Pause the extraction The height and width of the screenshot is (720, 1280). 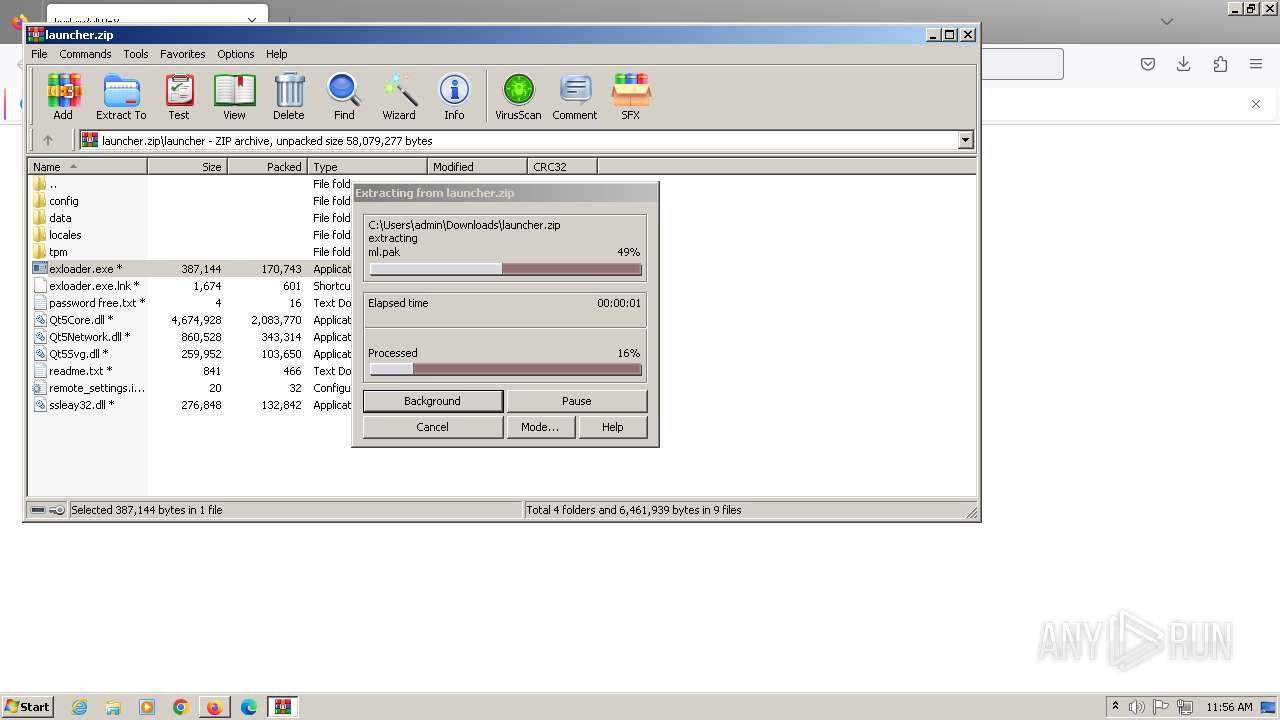[x=577, y=401]
